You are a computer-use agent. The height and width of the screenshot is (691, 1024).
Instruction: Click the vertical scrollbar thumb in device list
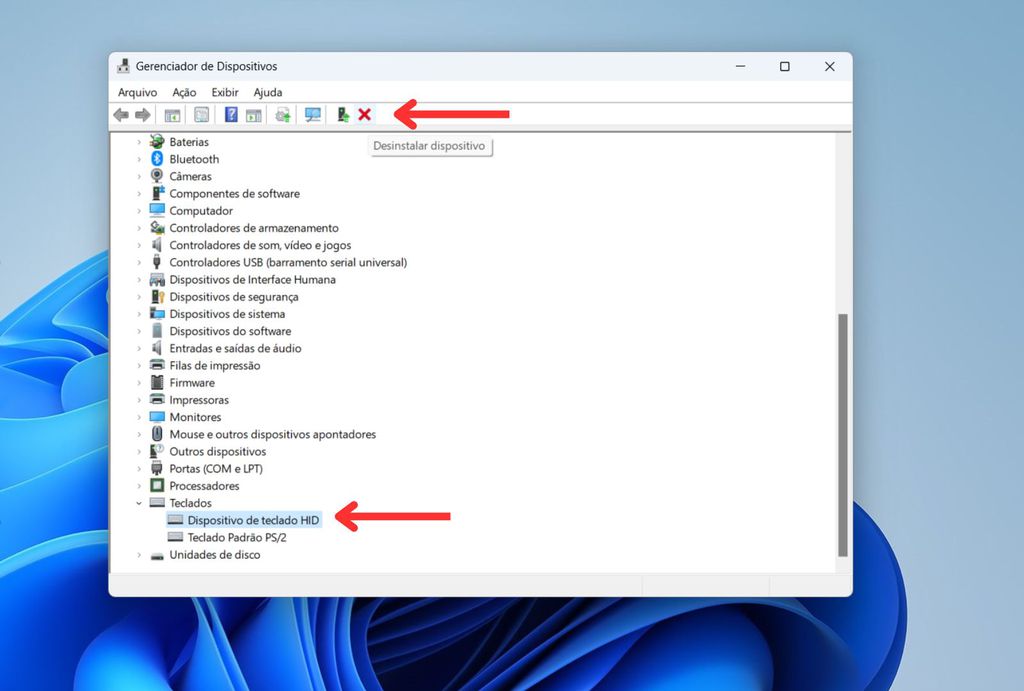tap(842, 435)
